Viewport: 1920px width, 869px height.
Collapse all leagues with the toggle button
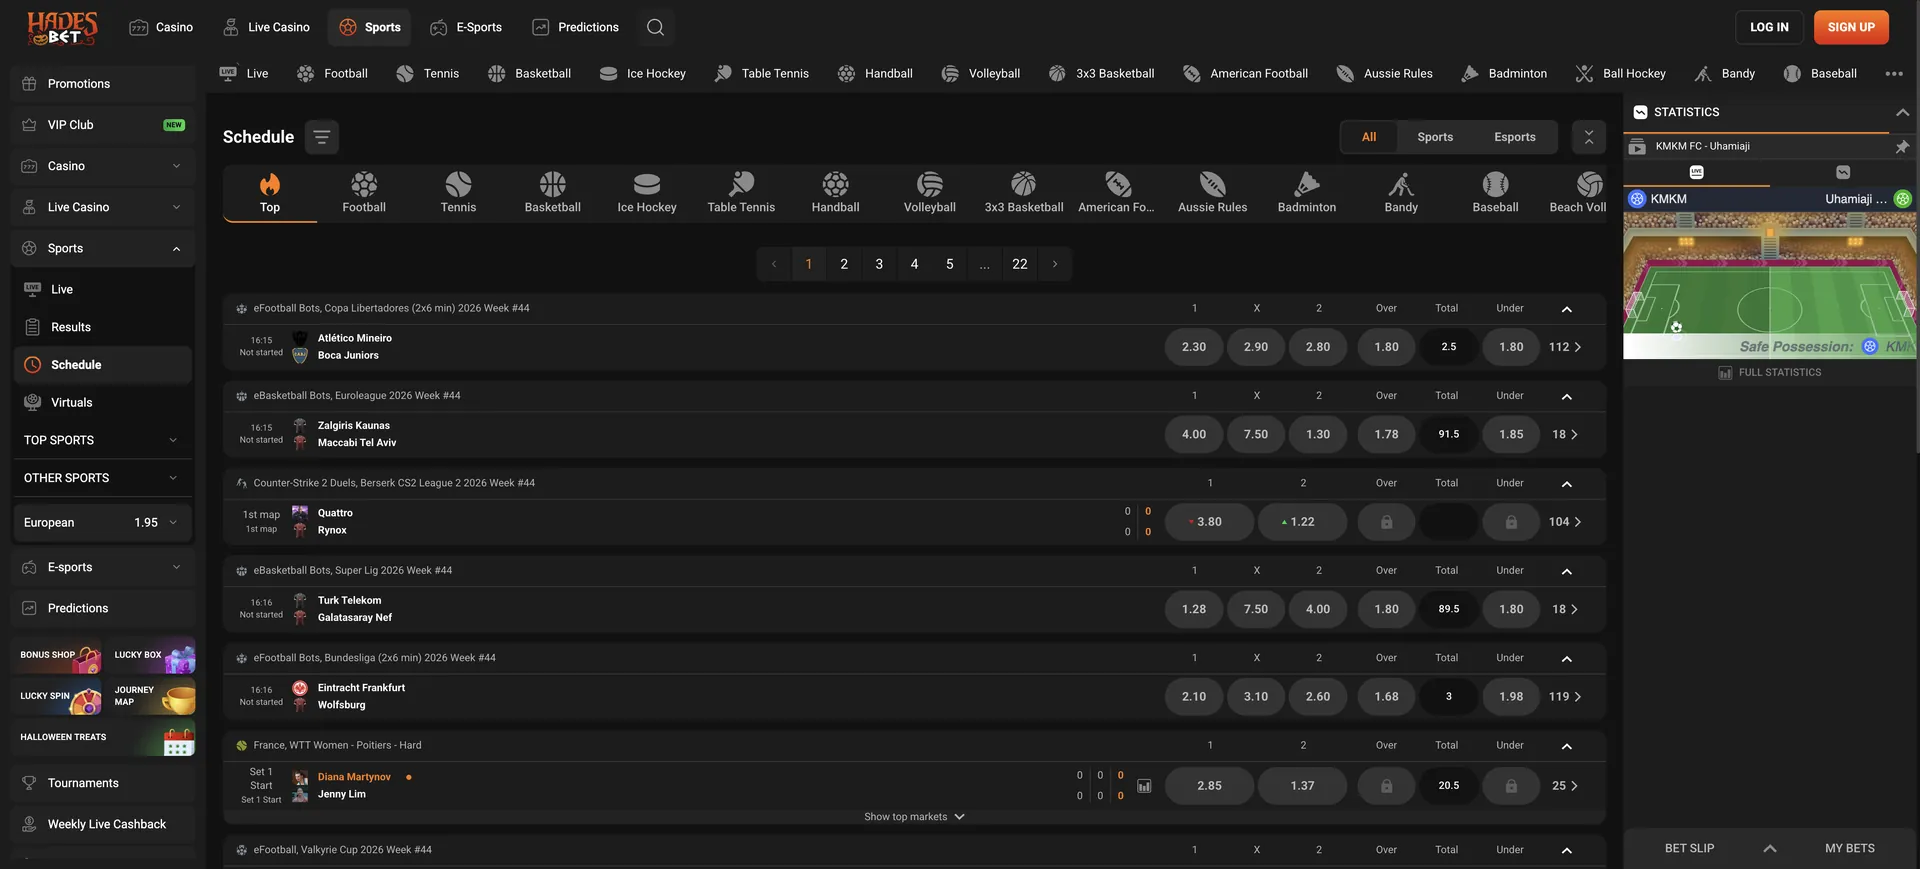click(x=1589, y=137)
